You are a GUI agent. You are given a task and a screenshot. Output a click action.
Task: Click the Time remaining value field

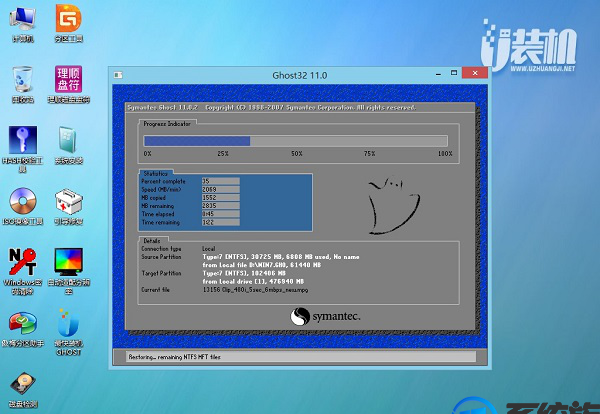point(220,222)
